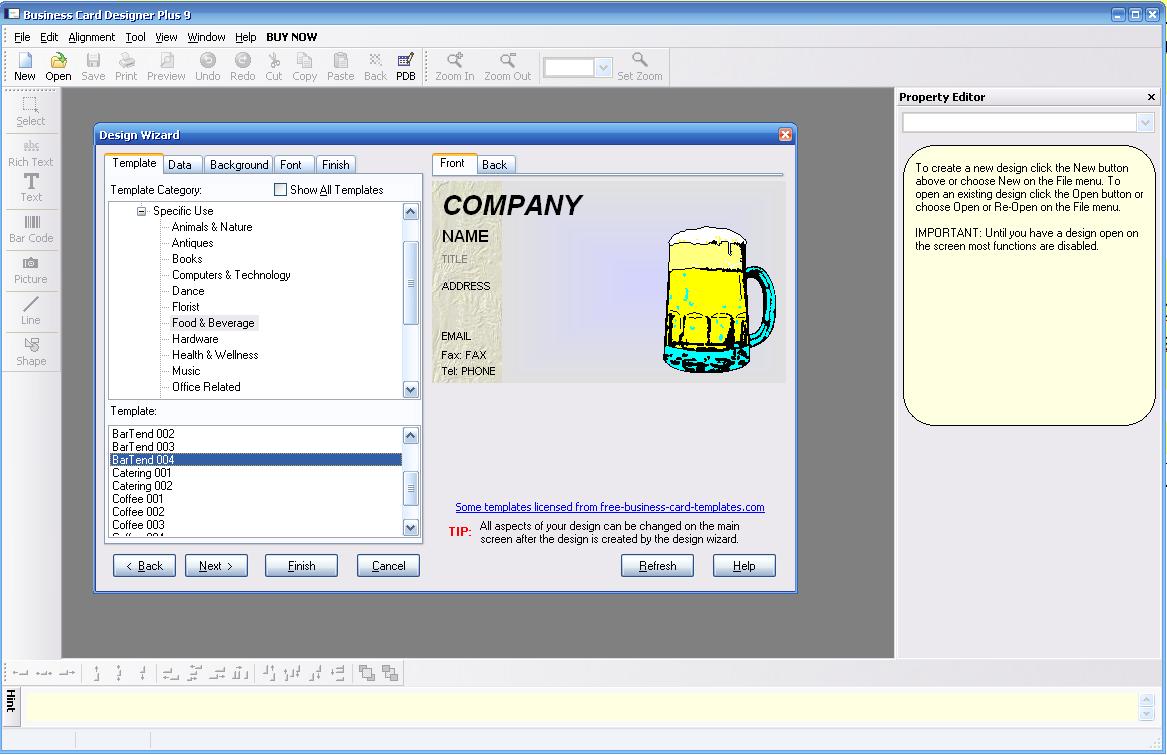This screenshot has height=755, width=1167.
Task: Switch to the Background tab
Action: (239, 165)
